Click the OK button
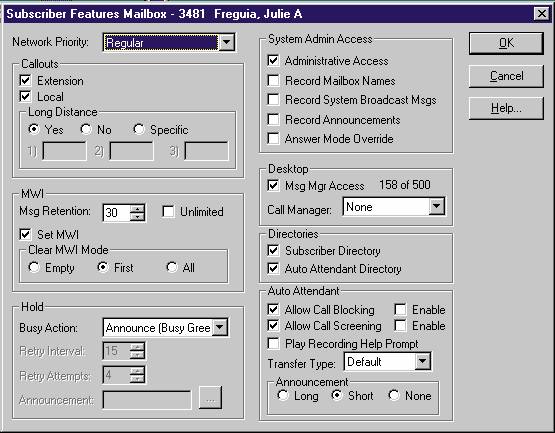This screenshot has height=433, width=555. 506,43
